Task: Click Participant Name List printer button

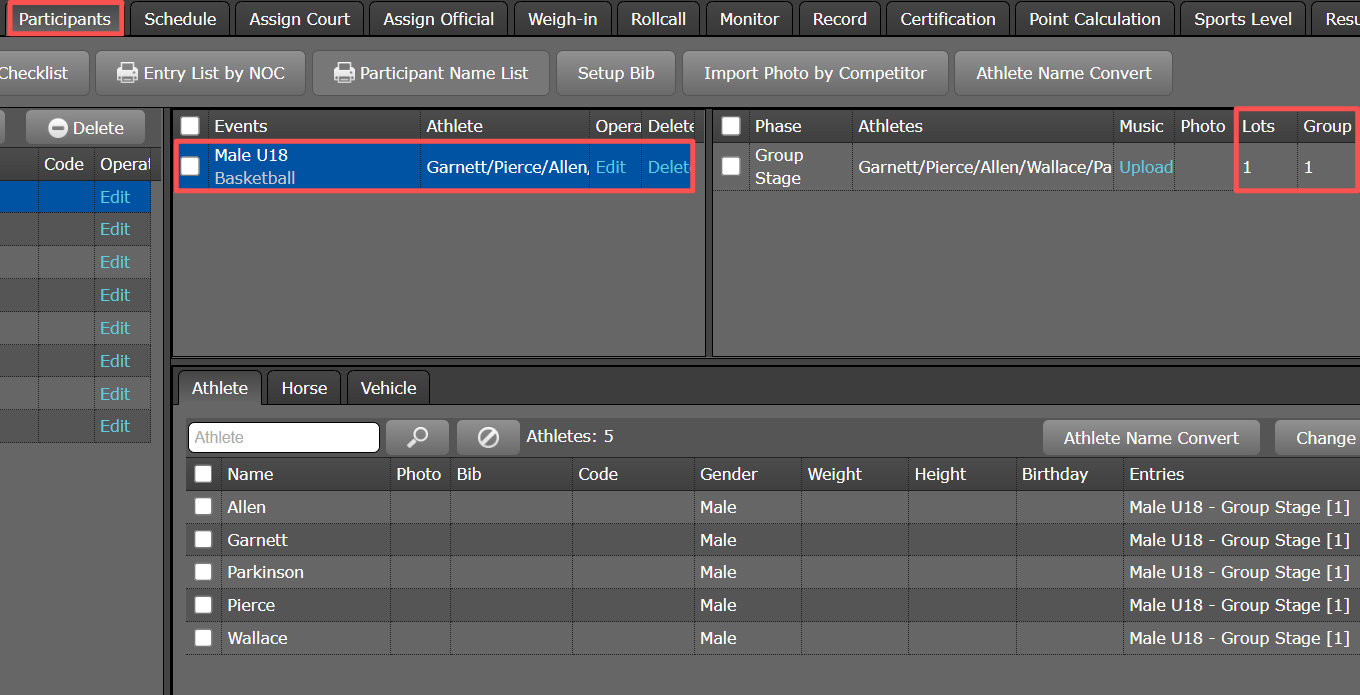Action: tap(430, 73)
